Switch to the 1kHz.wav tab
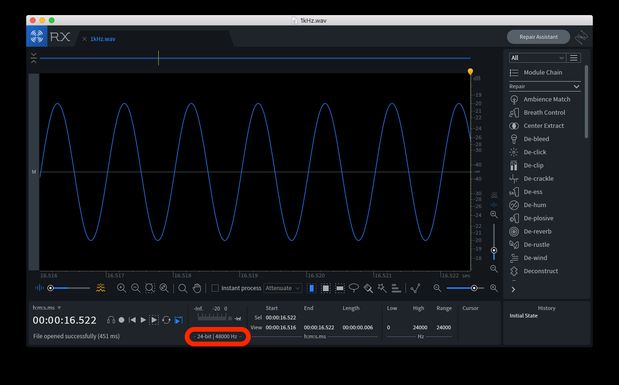The width and height of the screenshot is (619, 385). [x=103, y=39]
